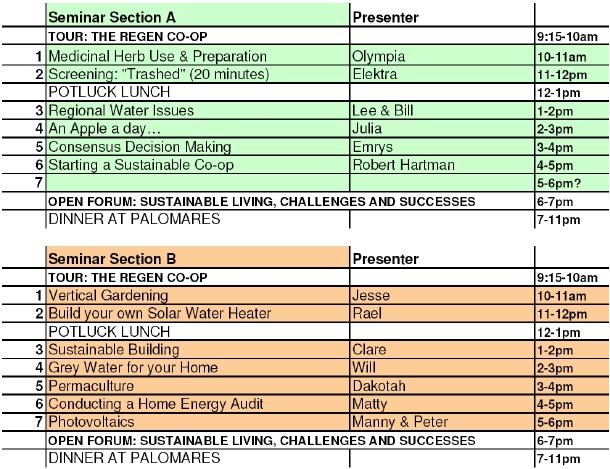610x469 pixels.
Task: Click the Permaculture cell
Action: (x=197, y=386)
